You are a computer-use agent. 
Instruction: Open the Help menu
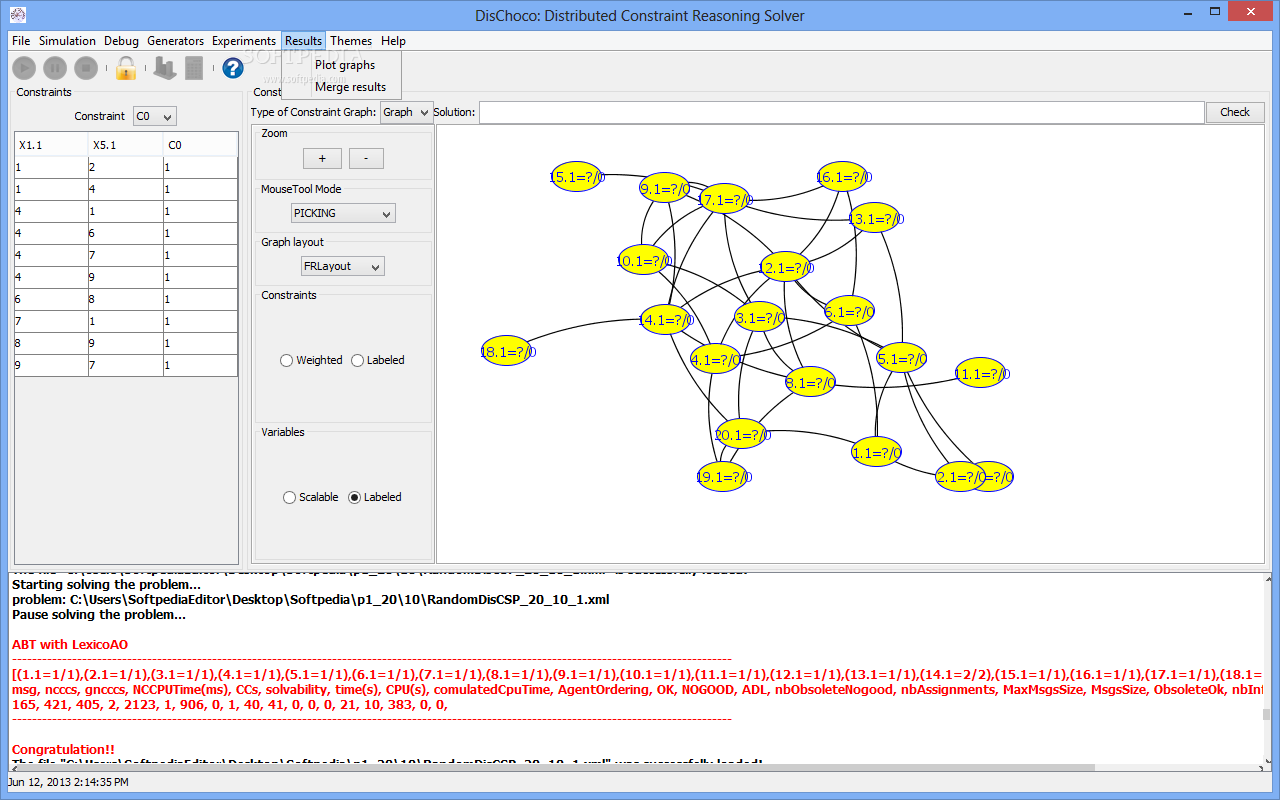tap(393, 41)
